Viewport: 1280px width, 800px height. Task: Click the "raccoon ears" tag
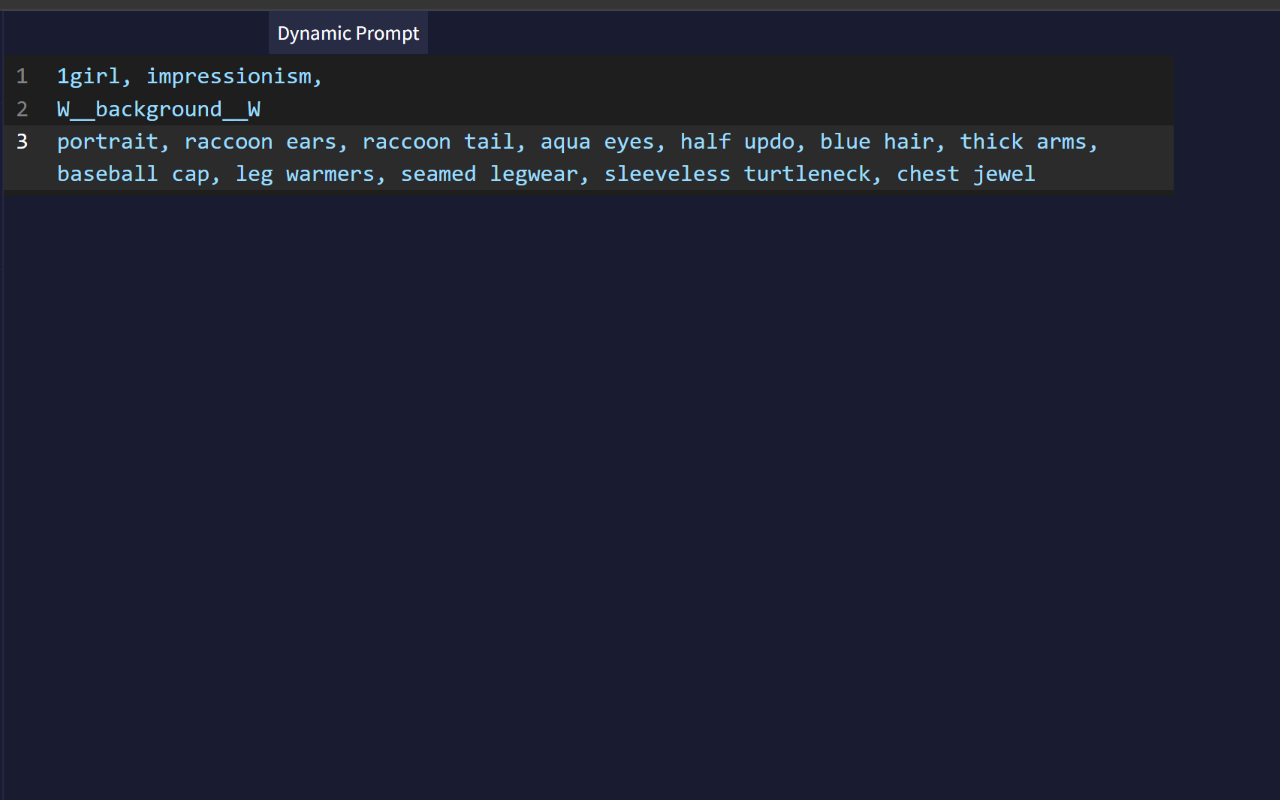(260, 141)
